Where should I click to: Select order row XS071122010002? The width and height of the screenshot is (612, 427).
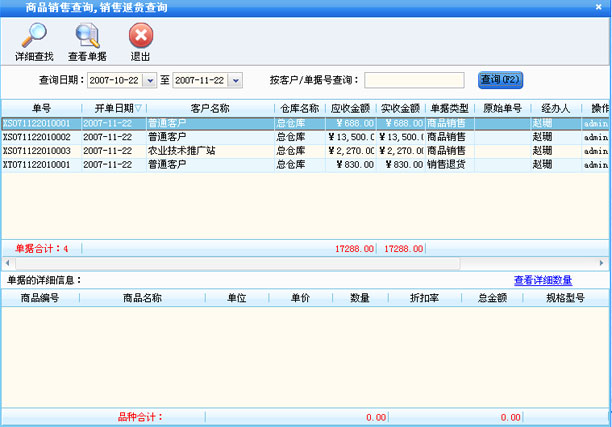[x=41, y=137]
